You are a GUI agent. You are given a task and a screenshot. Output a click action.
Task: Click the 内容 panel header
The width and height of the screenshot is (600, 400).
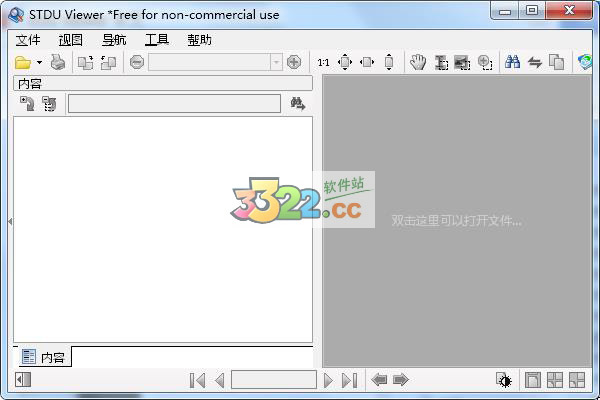pos(163,83)
